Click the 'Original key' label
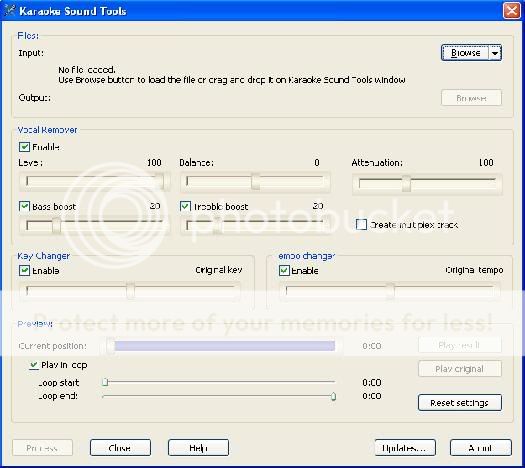This screenshot has width=525, height=468. click(x=219, y=270)
